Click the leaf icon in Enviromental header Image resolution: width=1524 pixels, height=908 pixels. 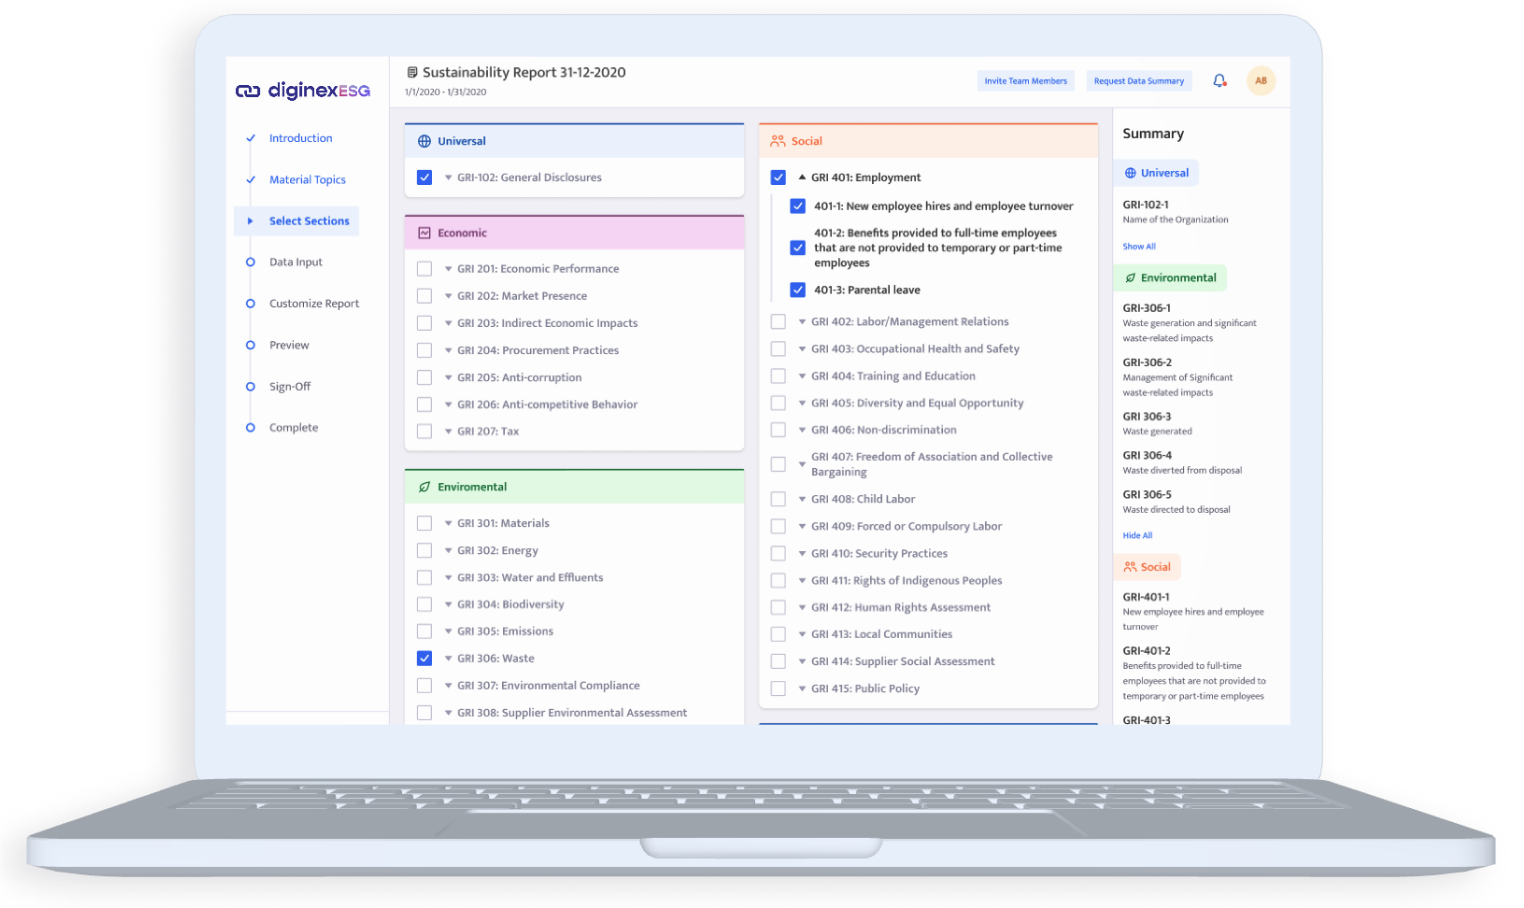(x=424, y=487)
